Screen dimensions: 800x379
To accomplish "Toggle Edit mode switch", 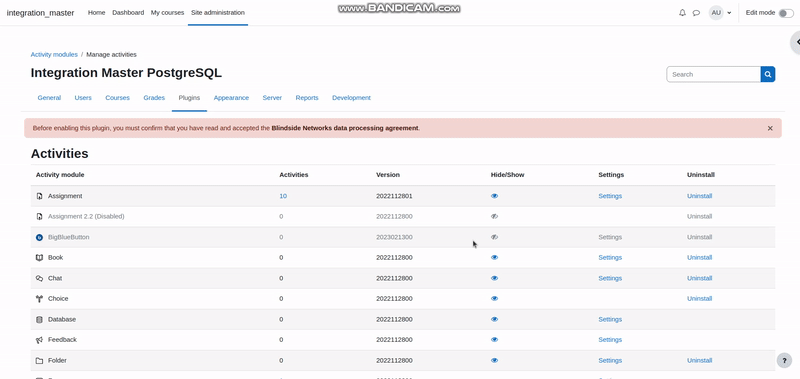I will pos(786,13).
